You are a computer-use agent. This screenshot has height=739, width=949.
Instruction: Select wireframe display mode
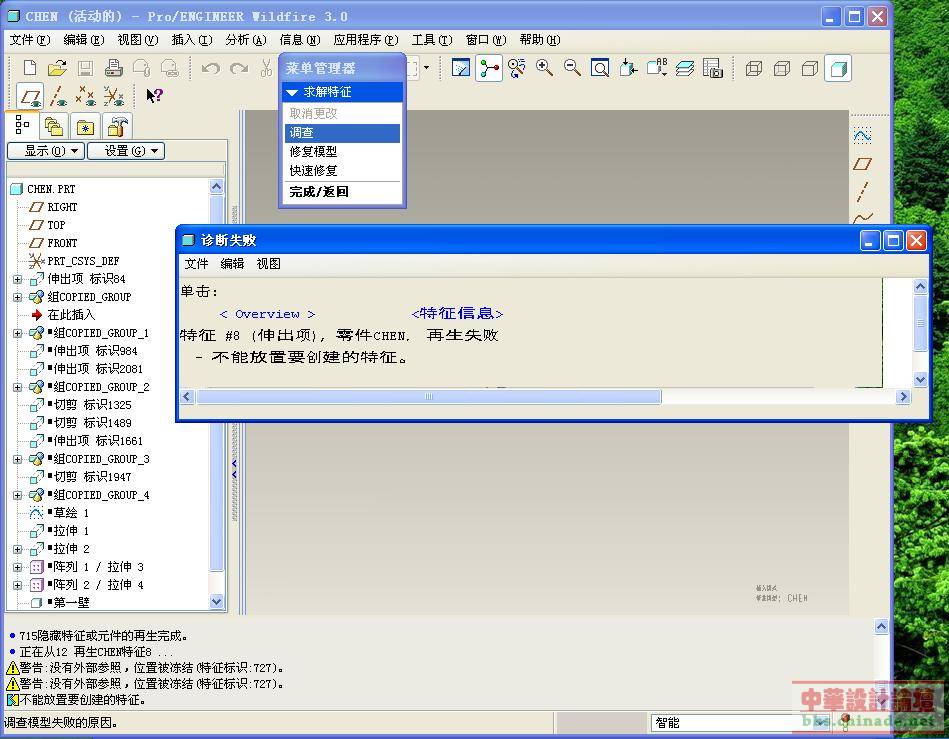point(754,68)
